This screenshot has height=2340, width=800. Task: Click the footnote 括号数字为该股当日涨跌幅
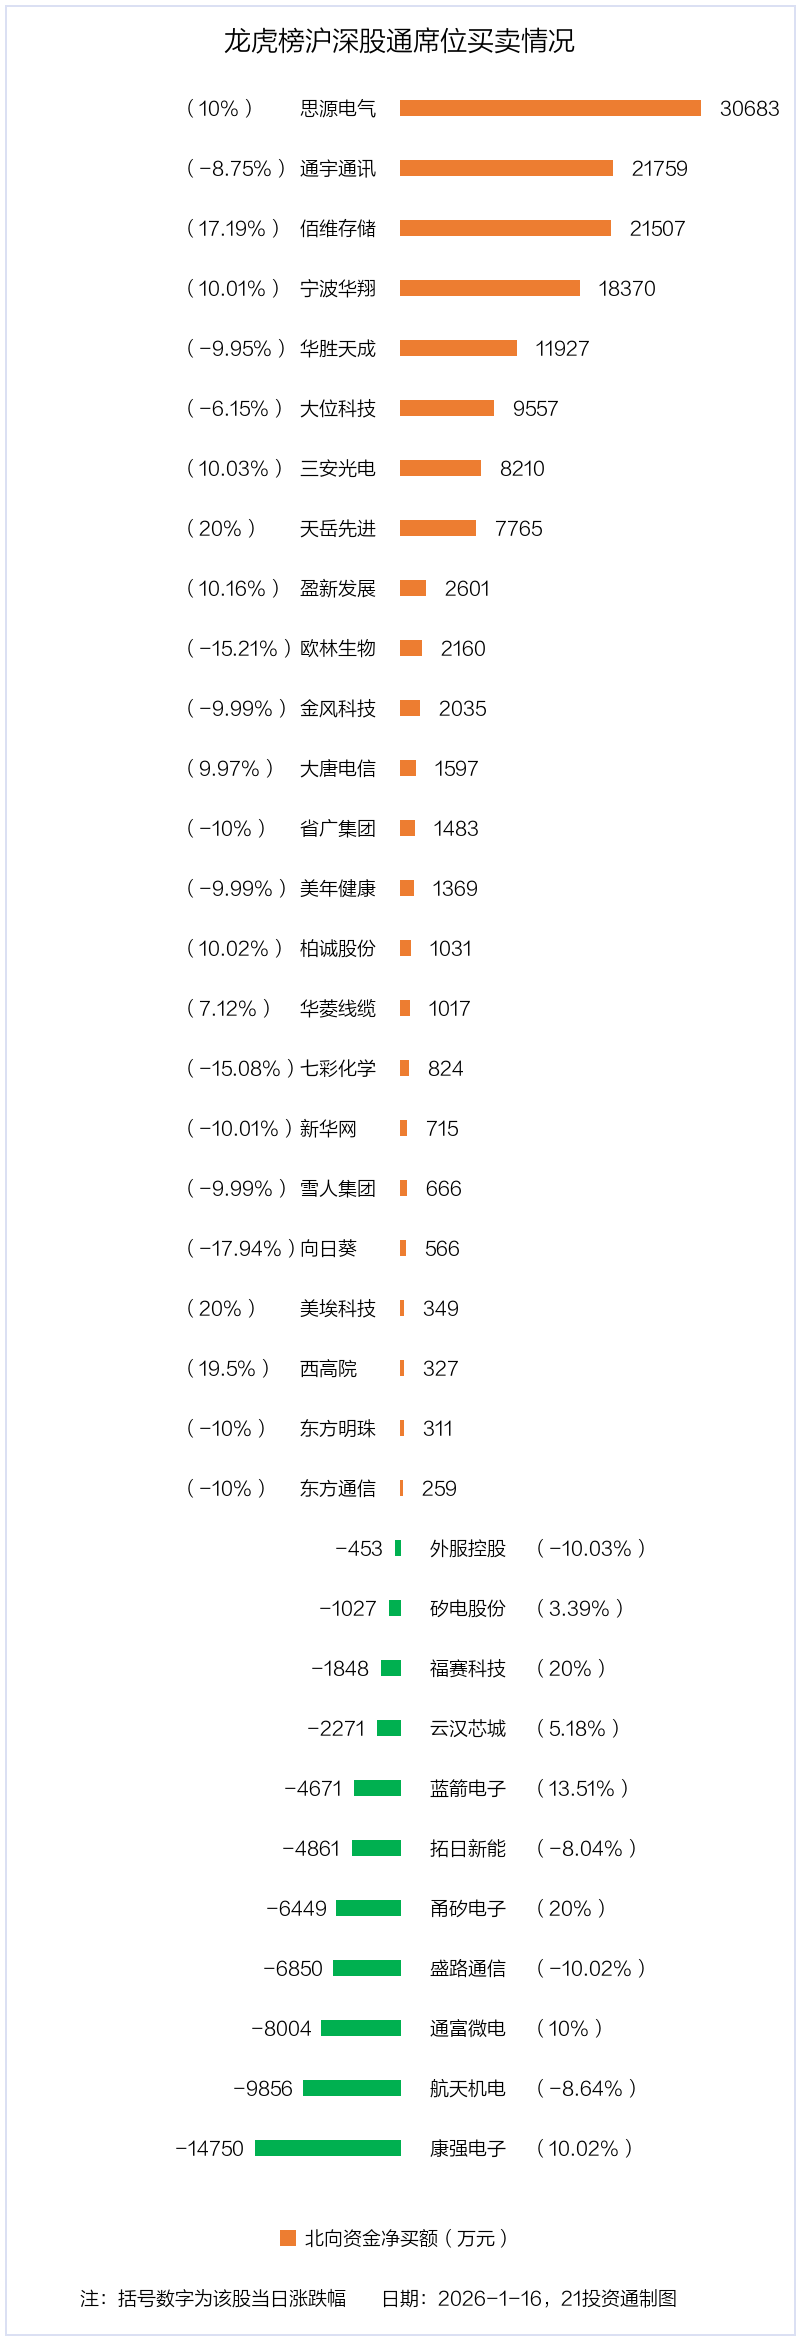pyautogui.click(x=232, y=2299)
